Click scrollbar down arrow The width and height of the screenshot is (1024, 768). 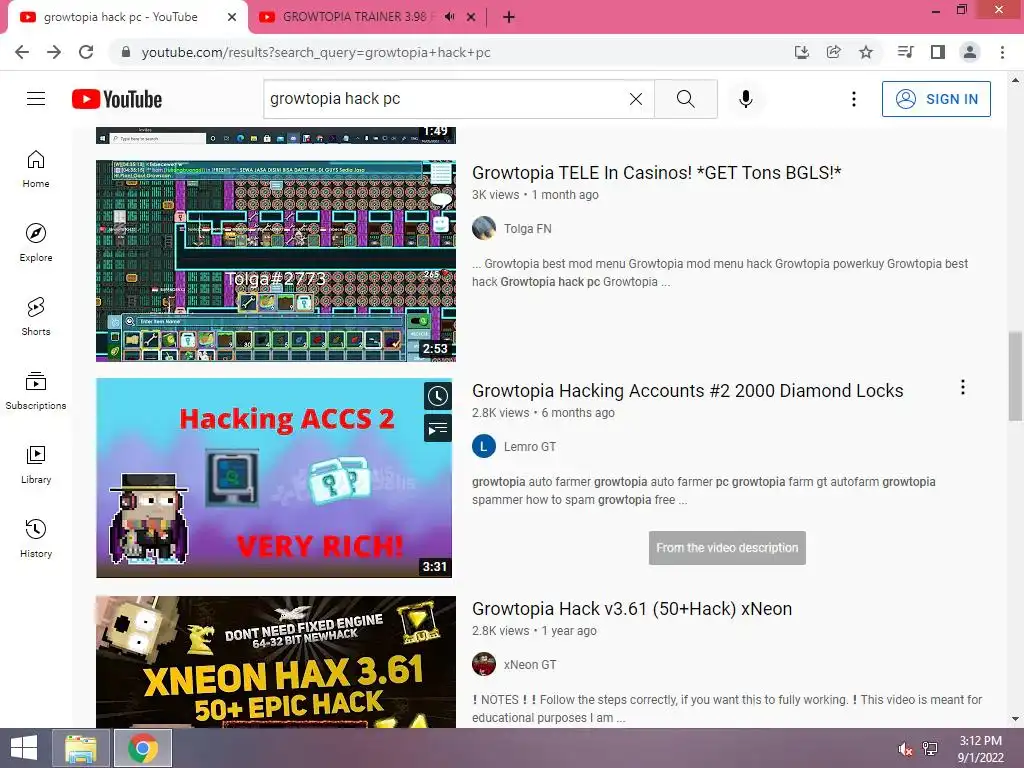click(1015, 719)
